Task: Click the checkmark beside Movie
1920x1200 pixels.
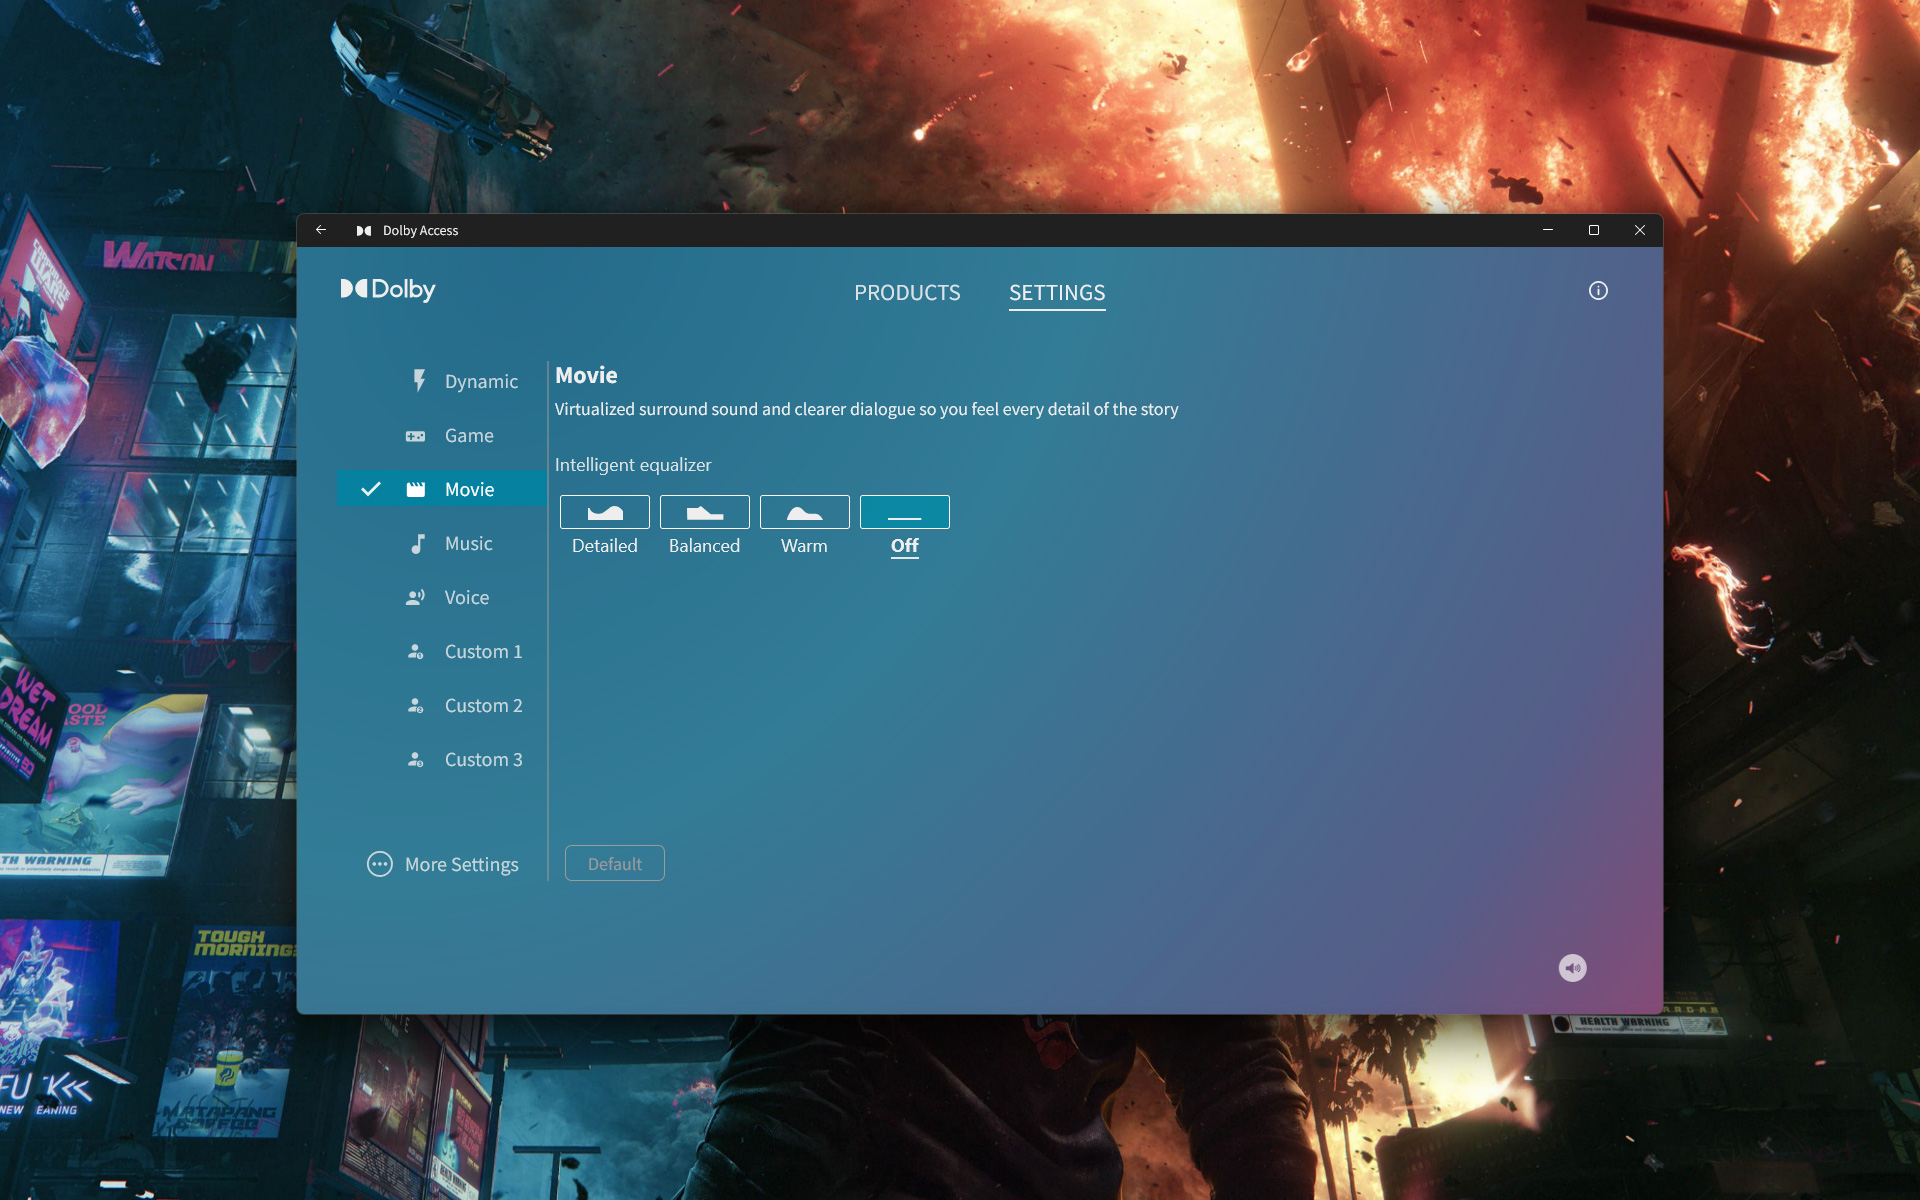Action: [371, 489]
